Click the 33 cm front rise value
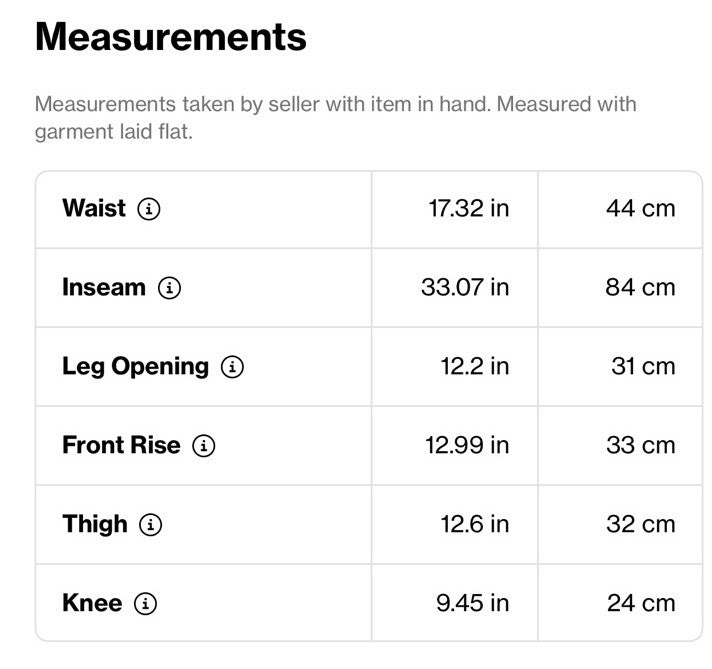The height and width of the screenshot is (669, 712). [x=641, y=446]
